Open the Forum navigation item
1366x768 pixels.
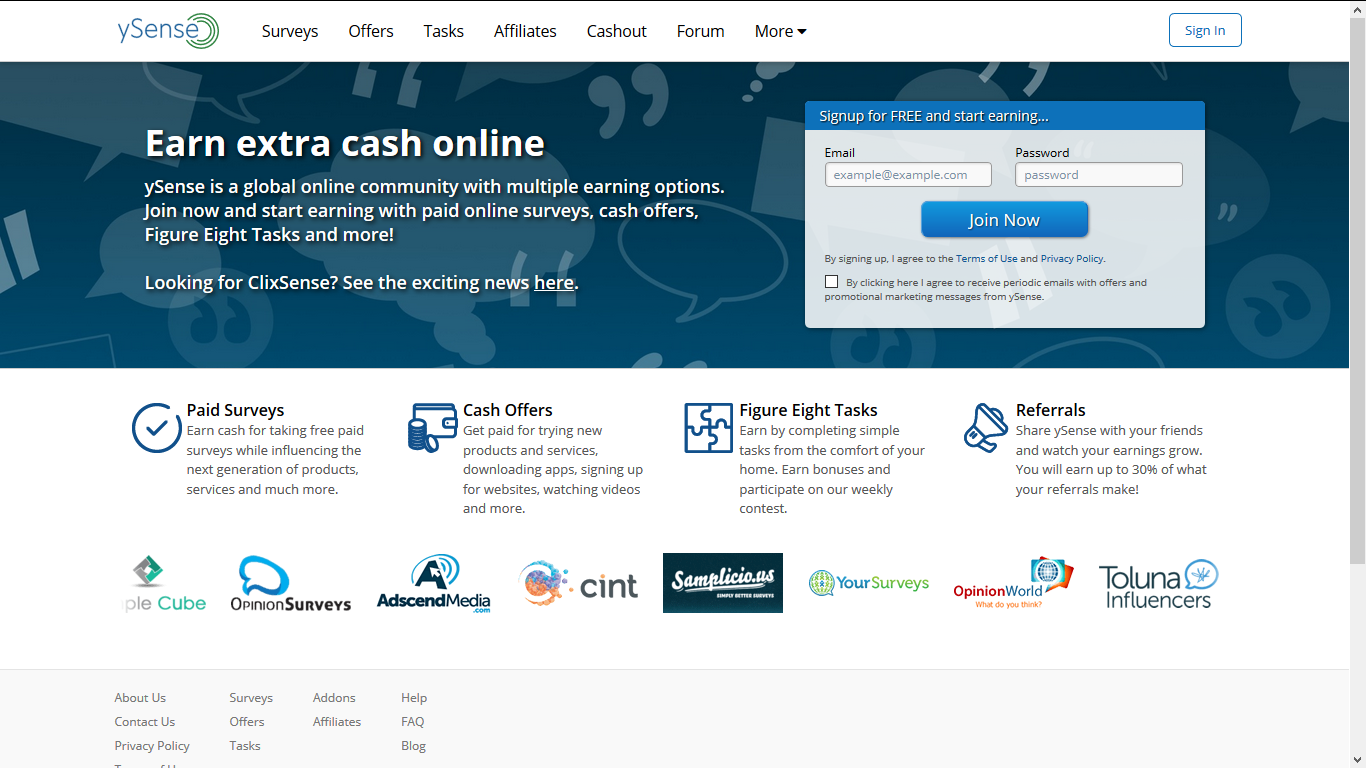(x=700, y=31)
